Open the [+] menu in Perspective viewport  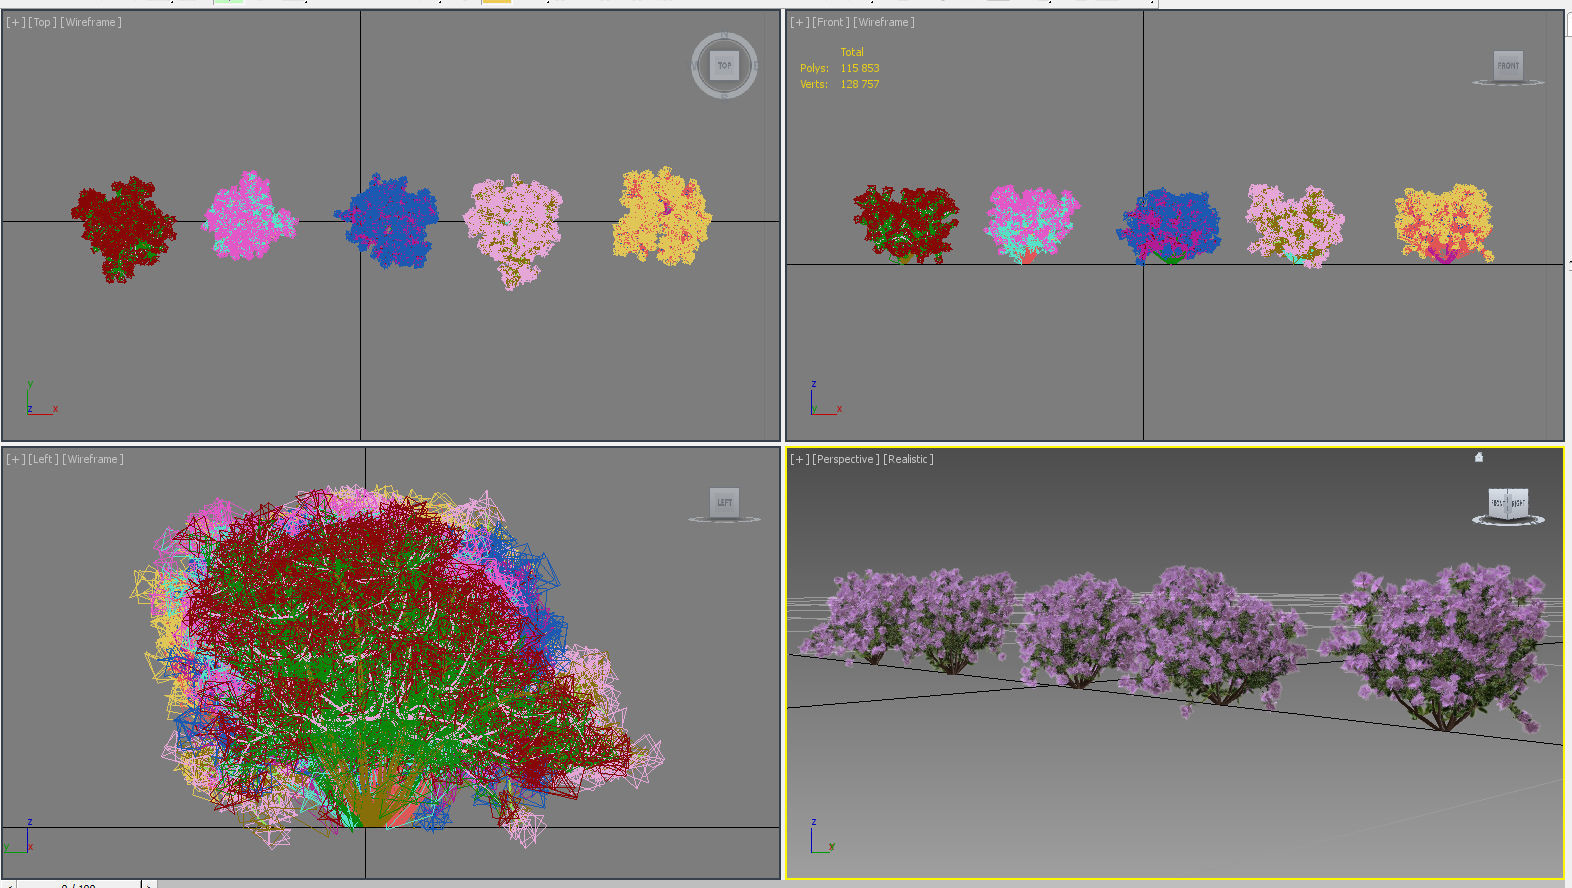click(x=800, y=459)
